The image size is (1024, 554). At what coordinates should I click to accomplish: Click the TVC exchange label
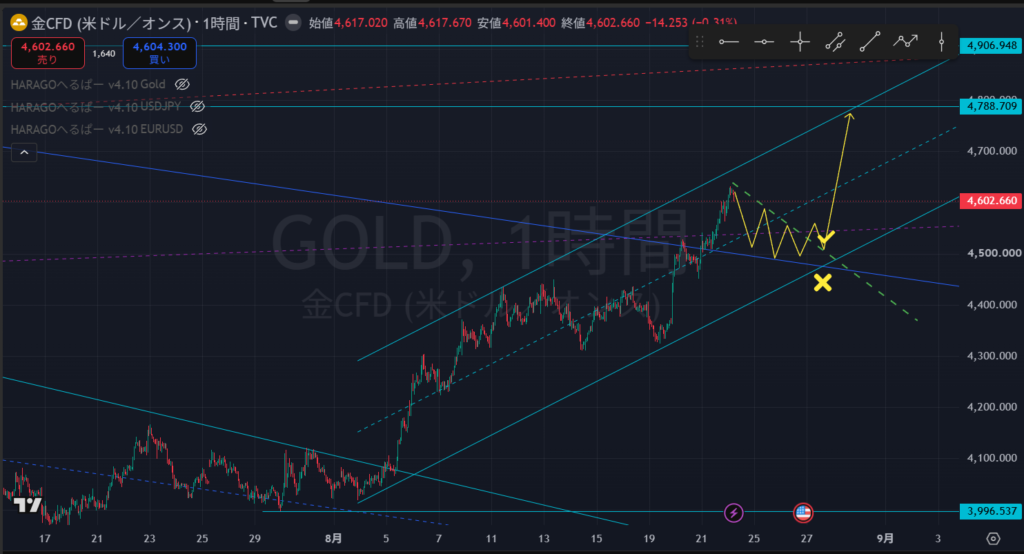(x=264, y=23)
